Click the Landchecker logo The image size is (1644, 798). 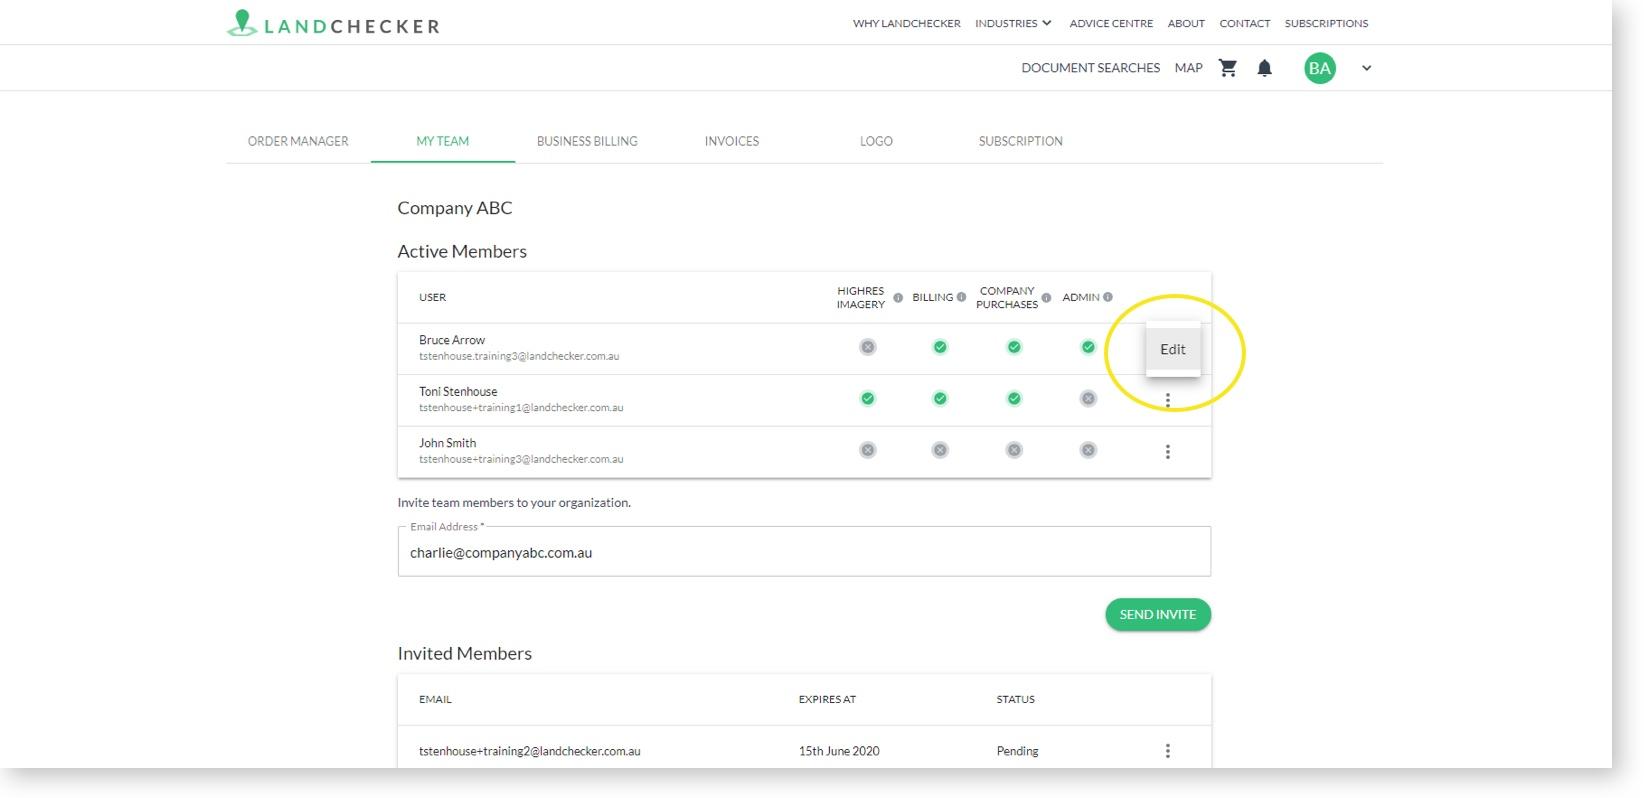[x=333, y=23]
